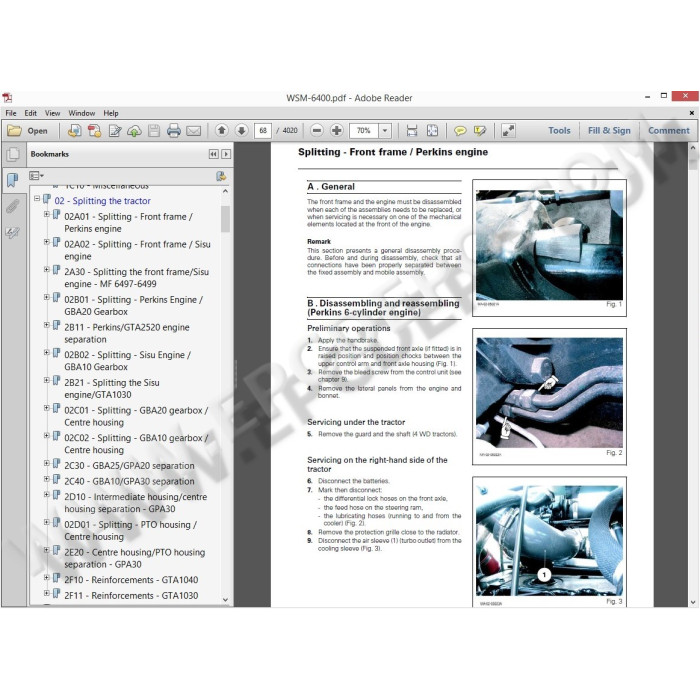Viewport: 700px width, 700px height.
Task: Select the highlight text tool icon
Action: pos(480,130)
